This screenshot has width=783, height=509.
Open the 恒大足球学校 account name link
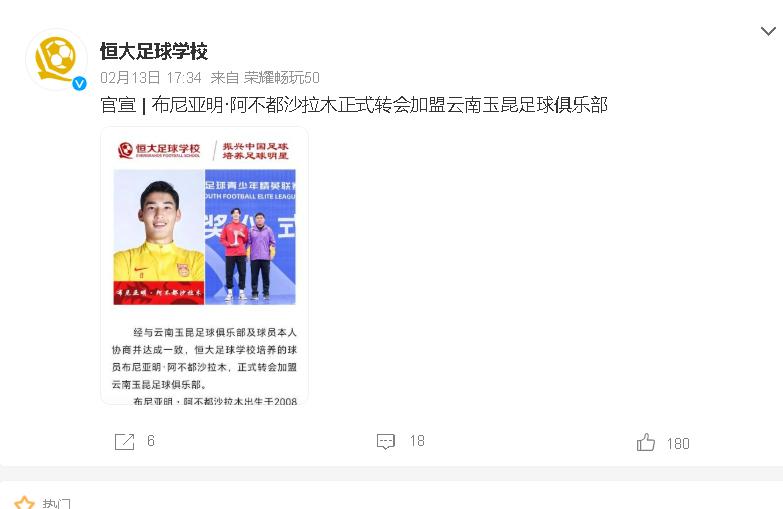tap(153, 51)
